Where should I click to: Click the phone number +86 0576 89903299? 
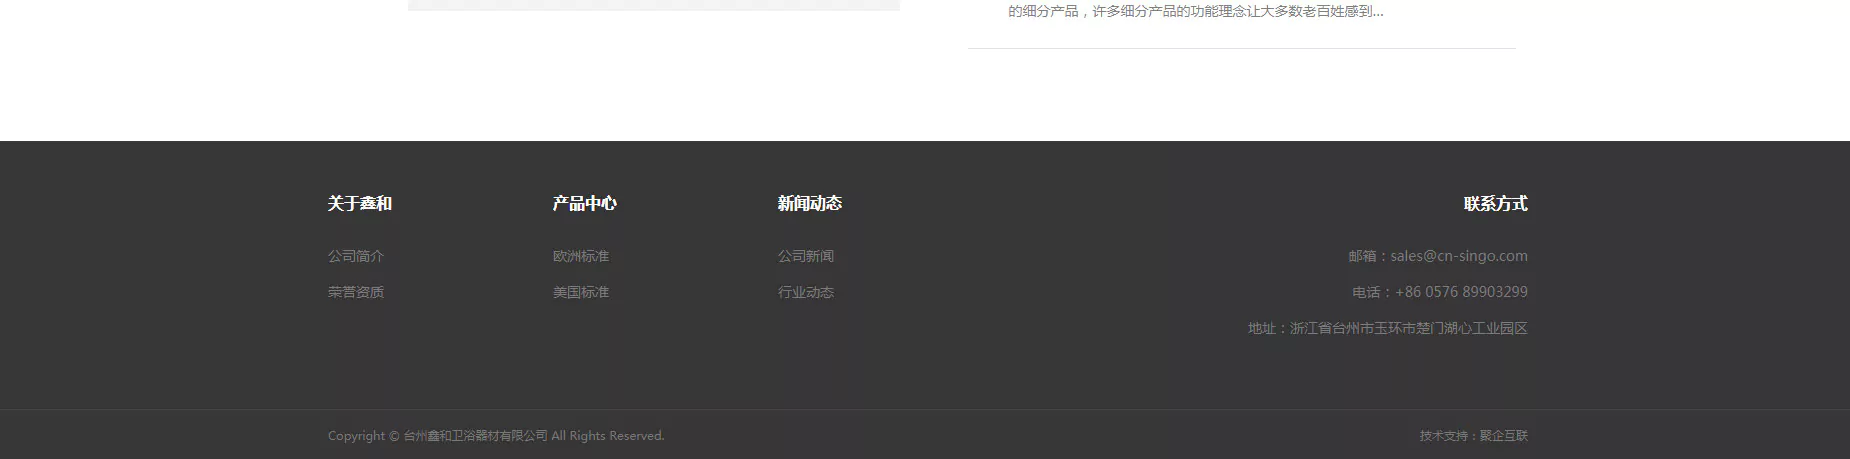point(1461,292)
